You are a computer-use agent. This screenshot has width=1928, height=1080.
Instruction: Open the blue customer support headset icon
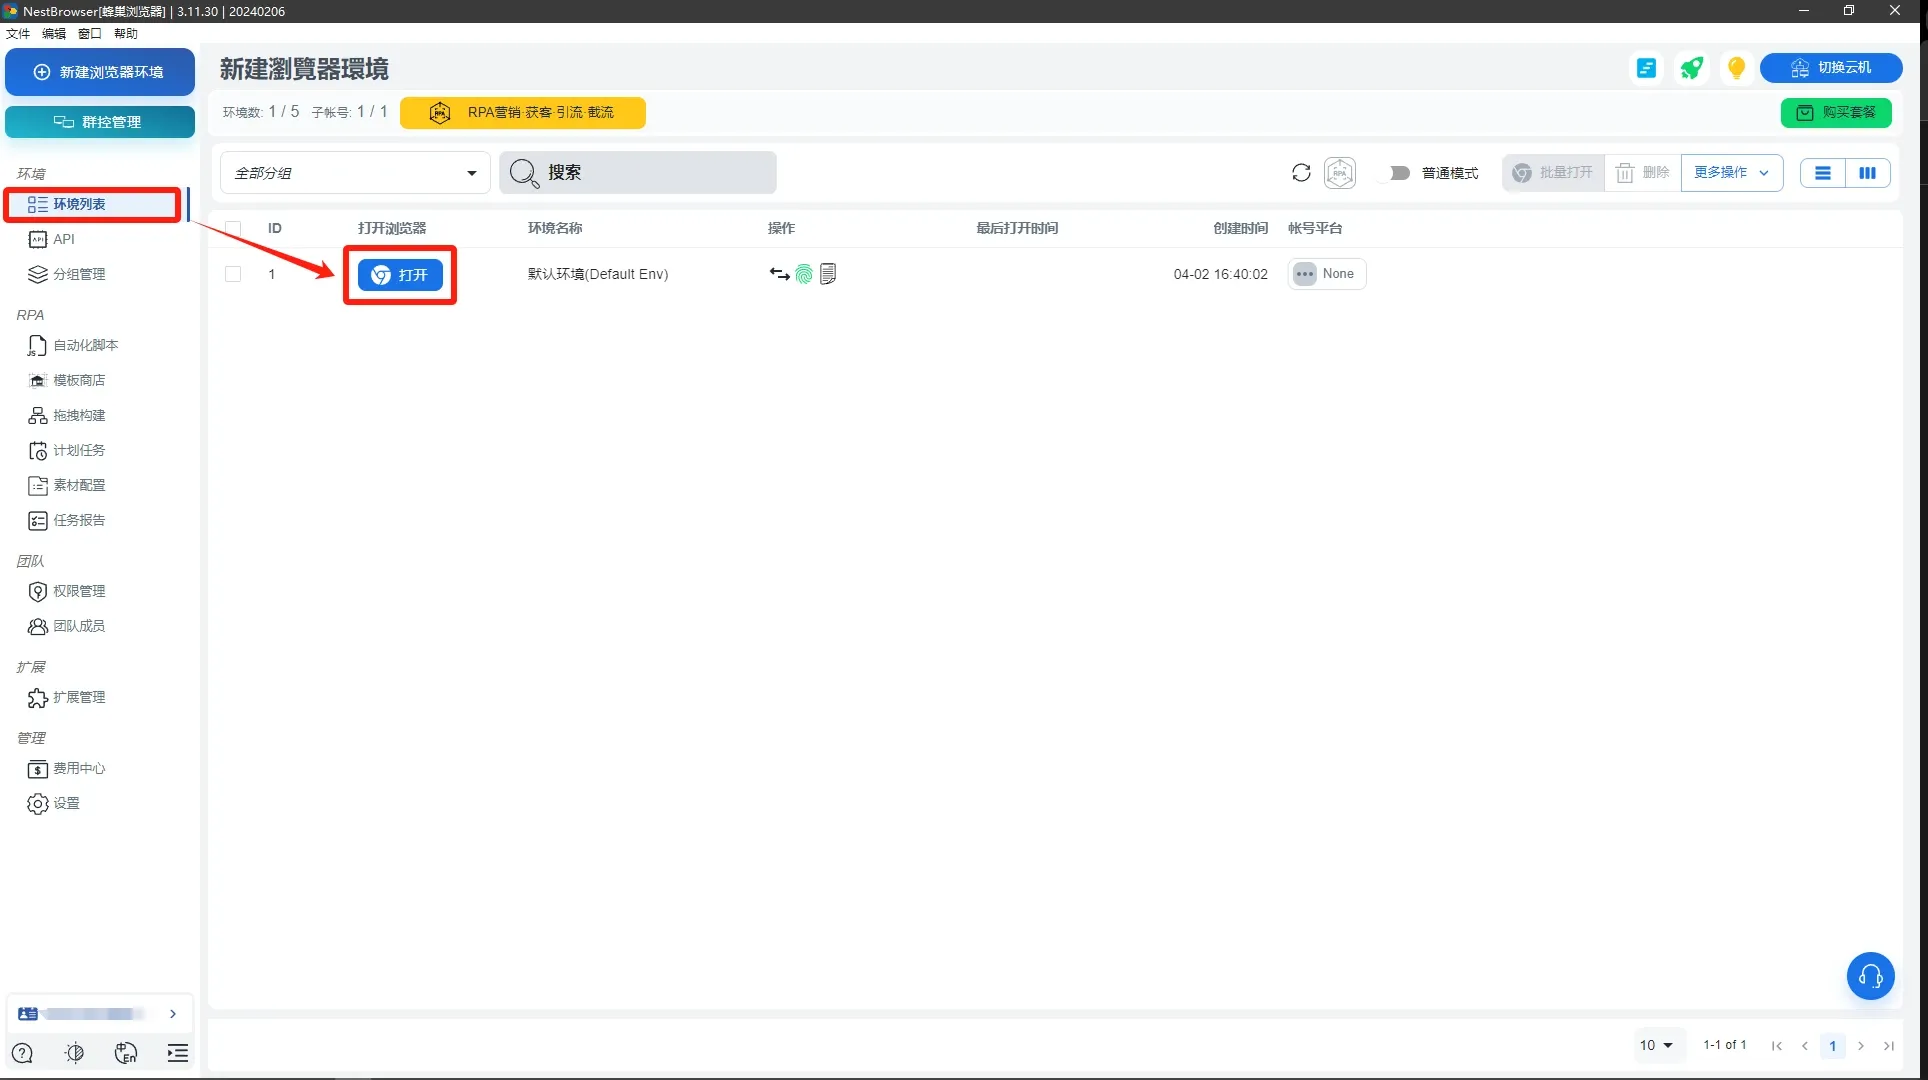[x=1870, y=976]
